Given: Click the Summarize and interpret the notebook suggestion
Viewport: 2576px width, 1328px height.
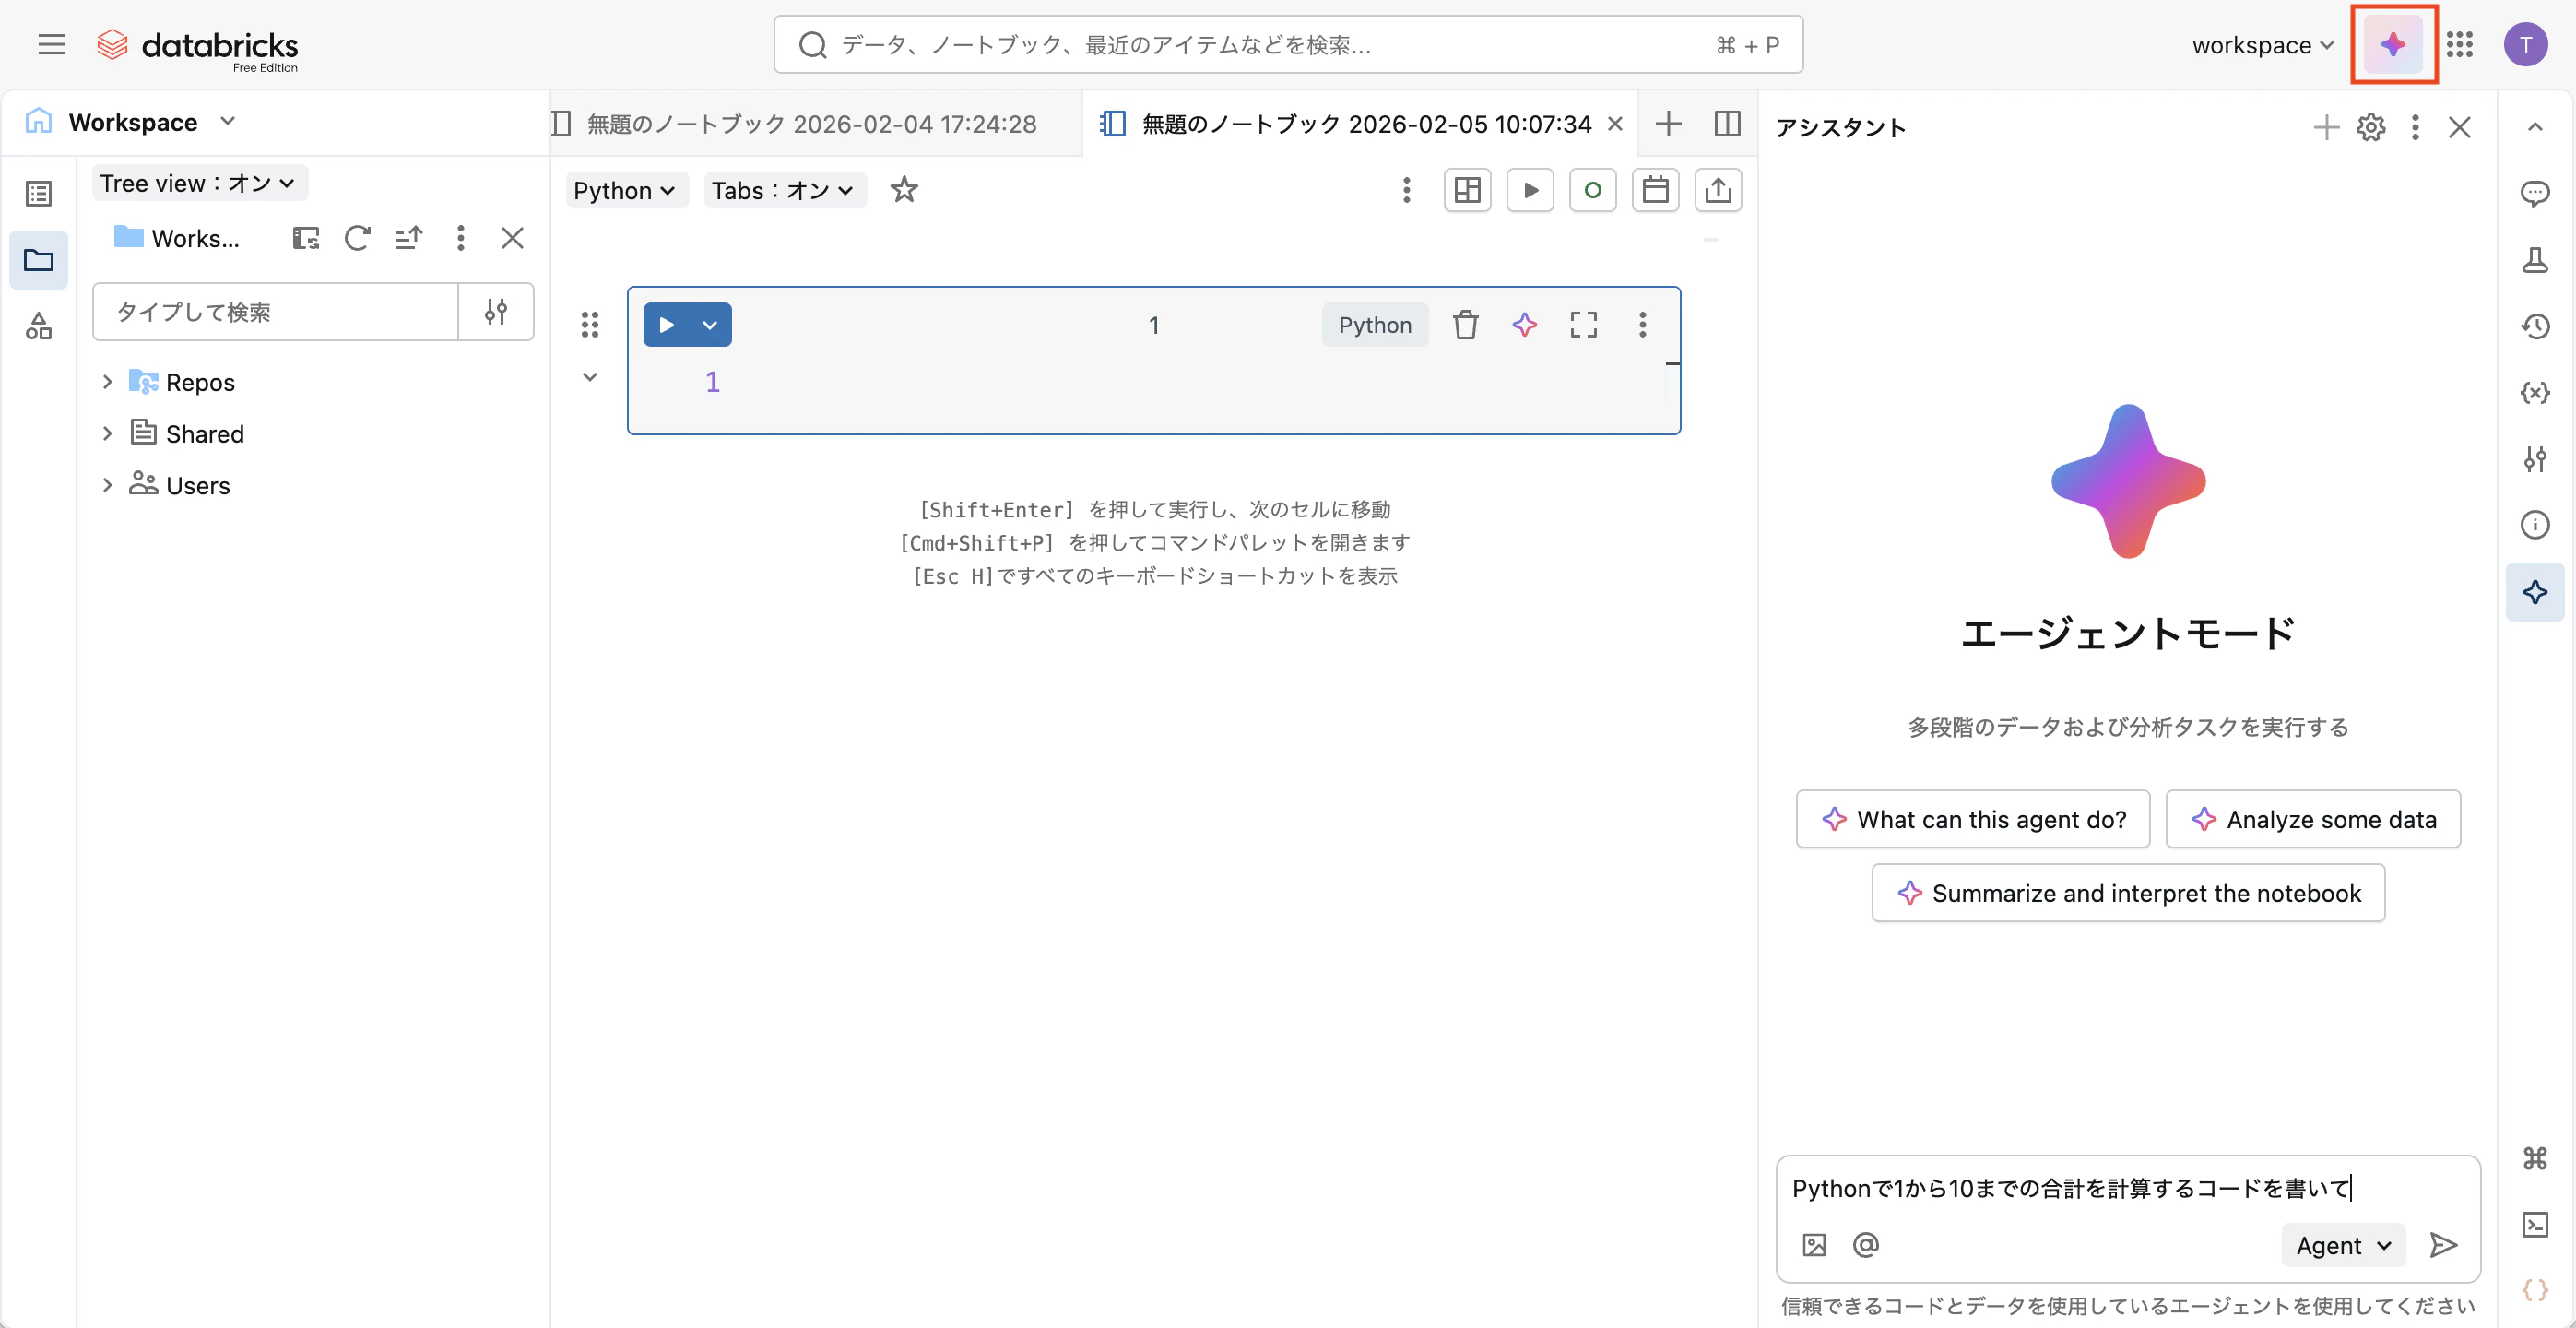Looking at the screenshot, I should click(x=2126, y=893).
